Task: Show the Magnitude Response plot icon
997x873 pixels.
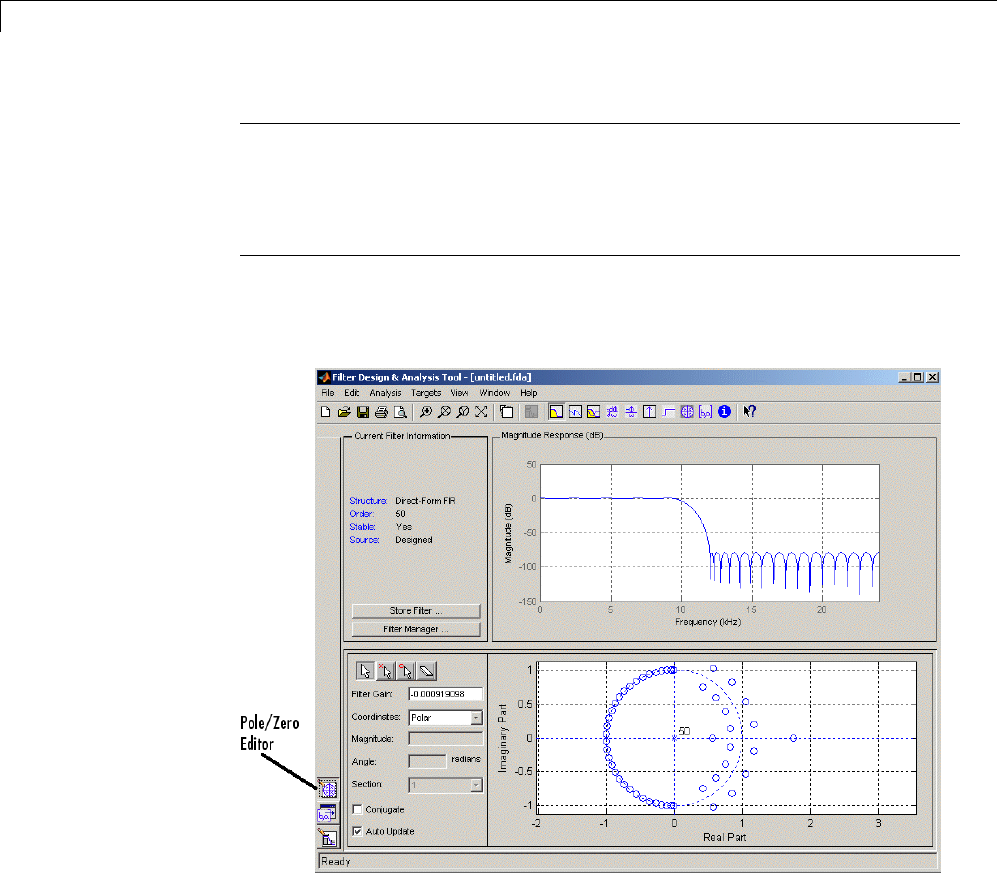Action: pos(556,412)
